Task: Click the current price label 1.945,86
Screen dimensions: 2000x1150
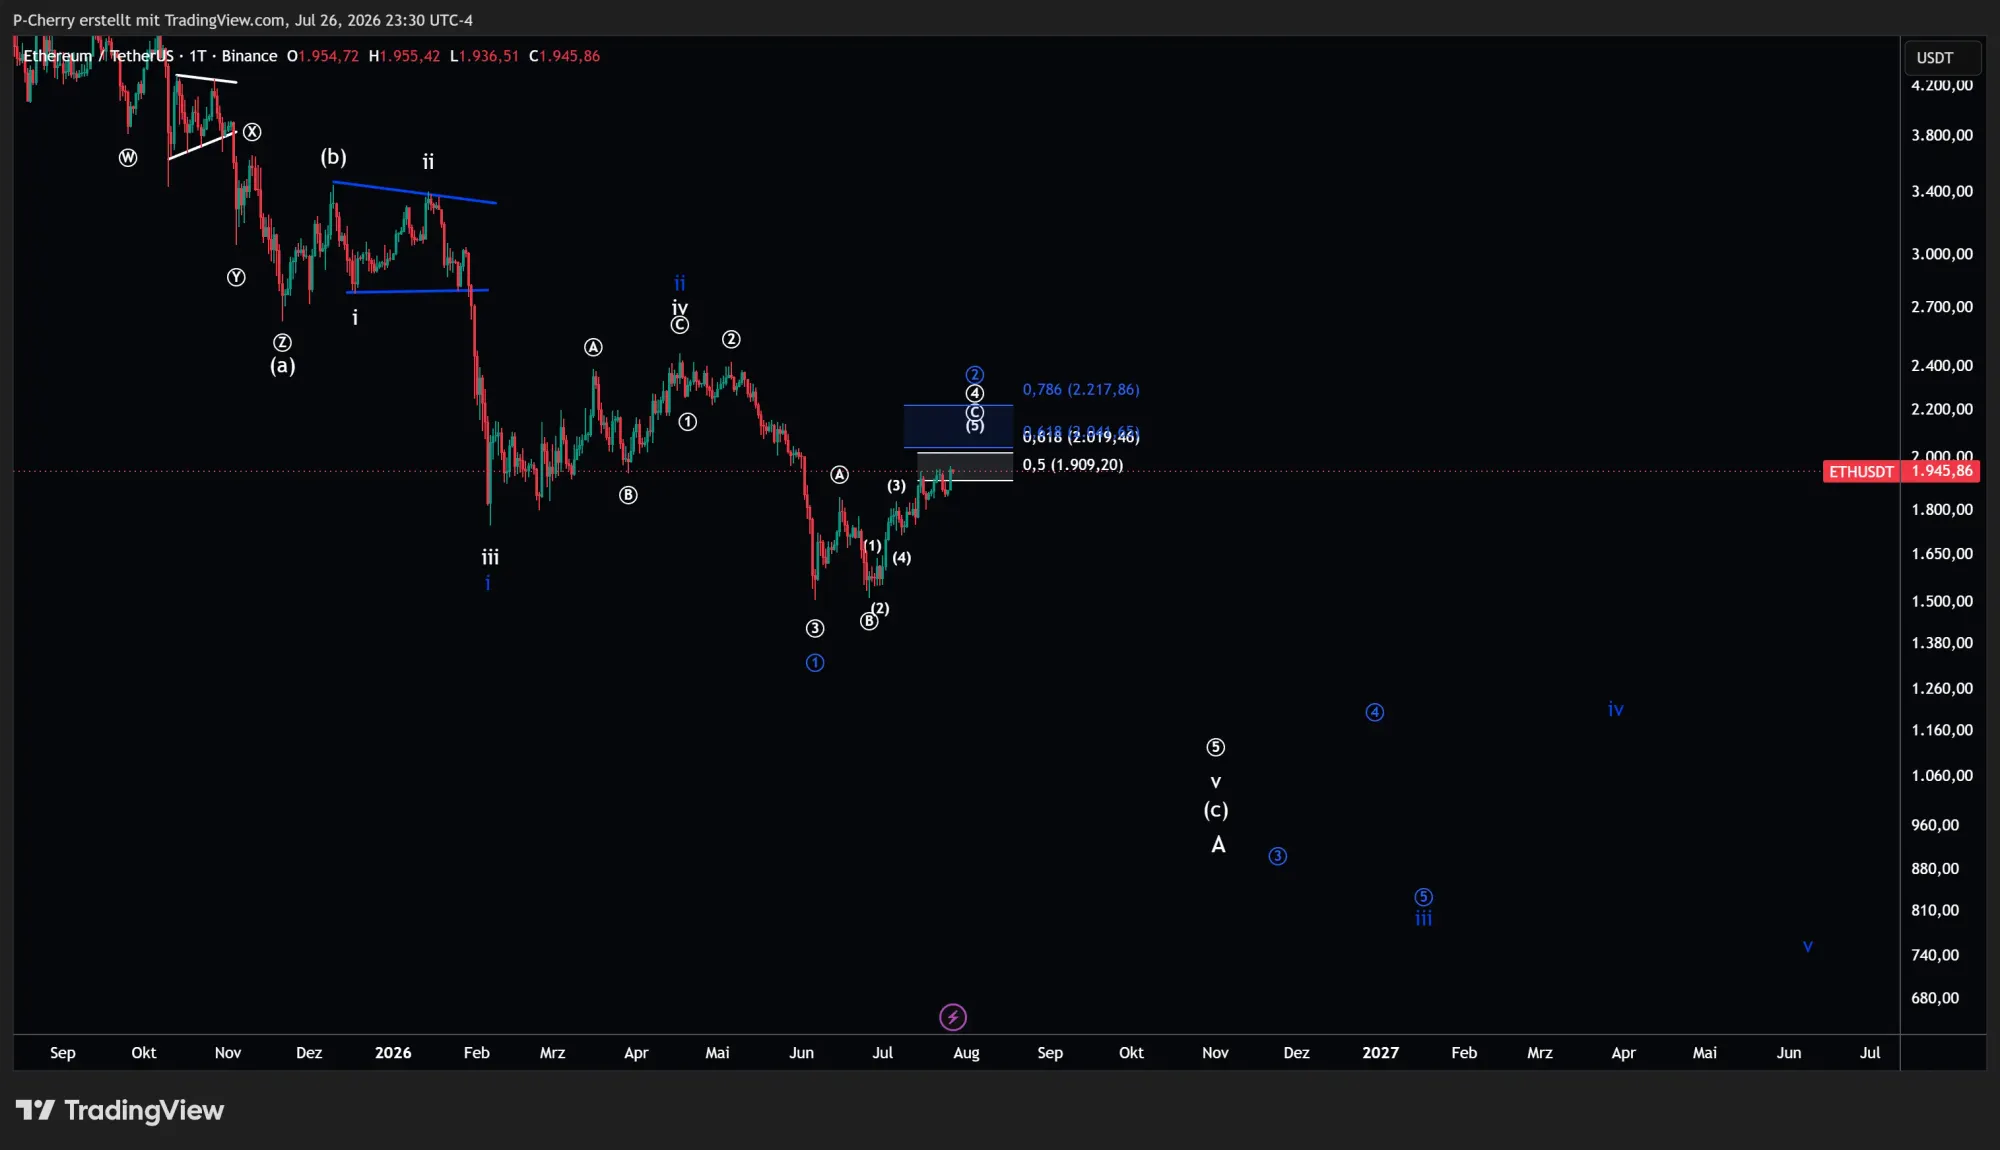Action: click(1942, 471)
